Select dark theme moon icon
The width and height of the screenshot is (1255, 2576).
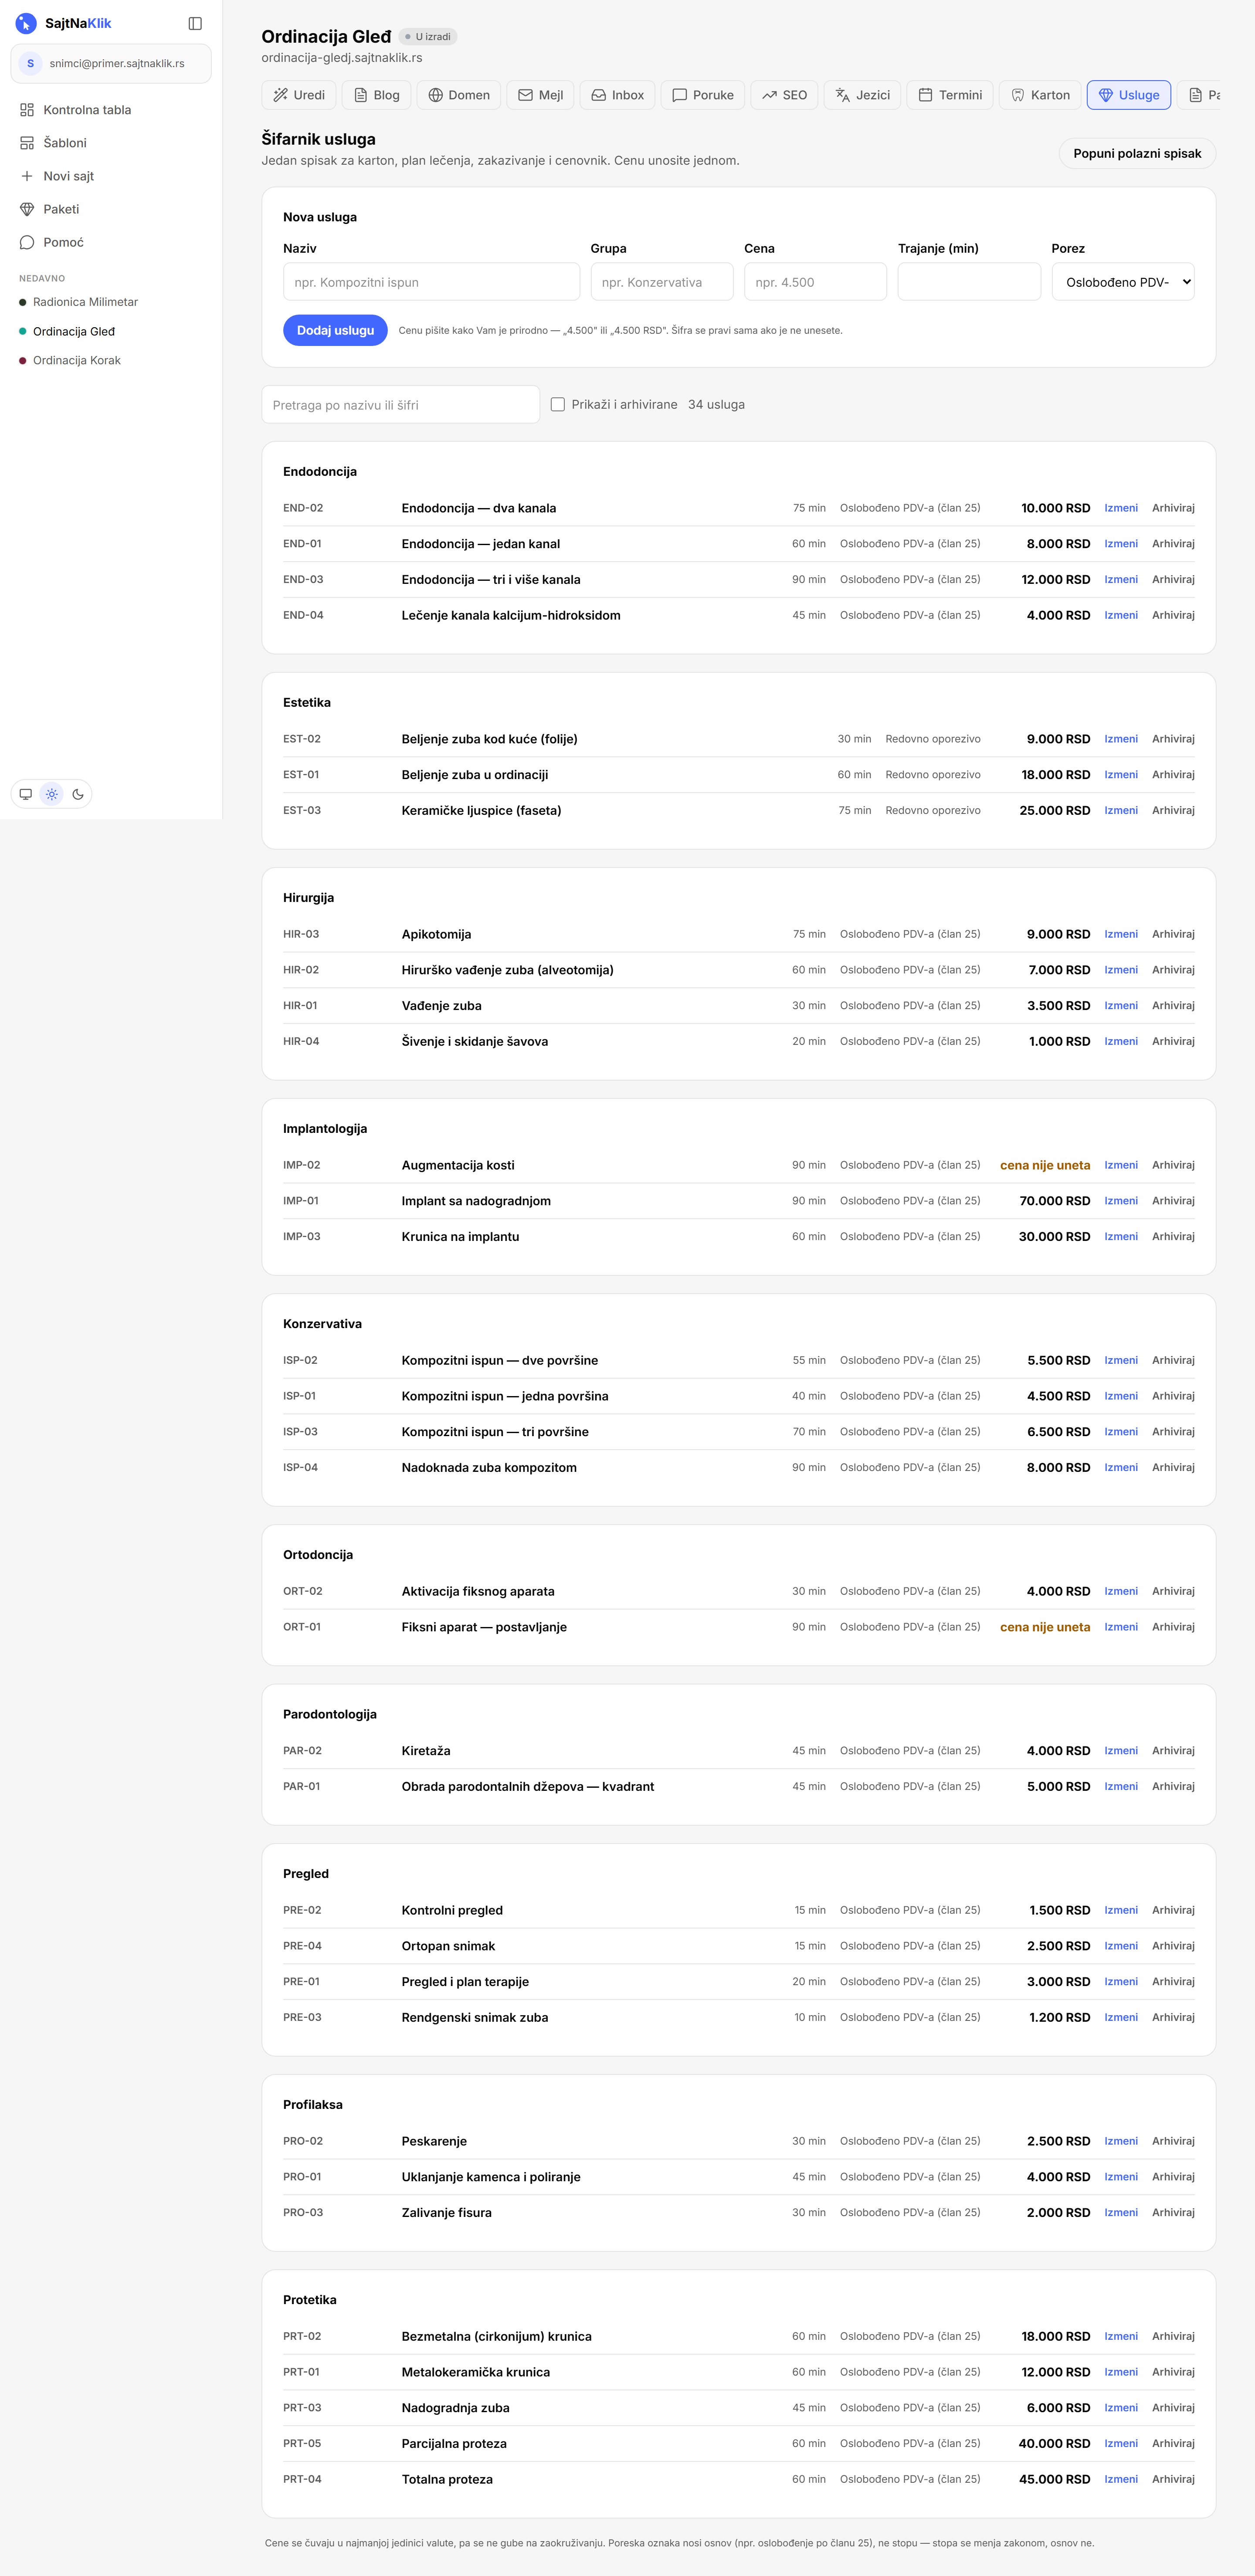(x=78, y=794)
